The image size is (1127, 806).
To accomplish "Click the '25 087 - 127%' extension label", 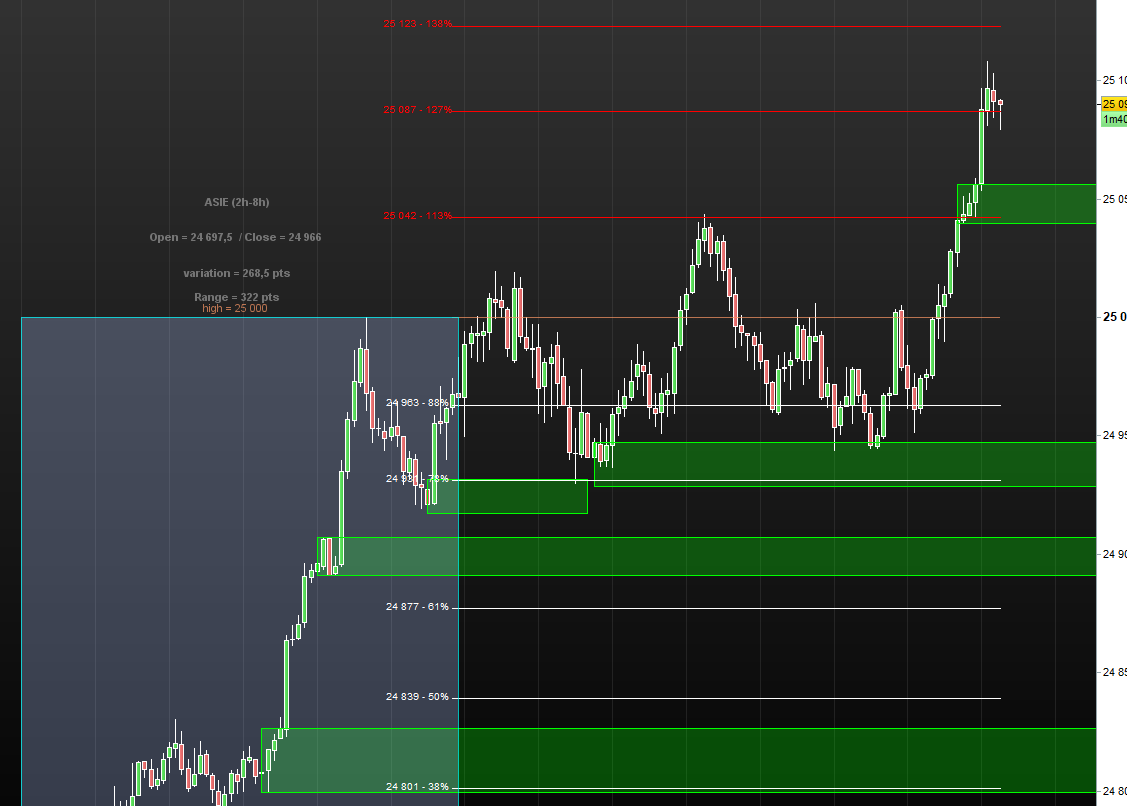I will coord(418,110).
